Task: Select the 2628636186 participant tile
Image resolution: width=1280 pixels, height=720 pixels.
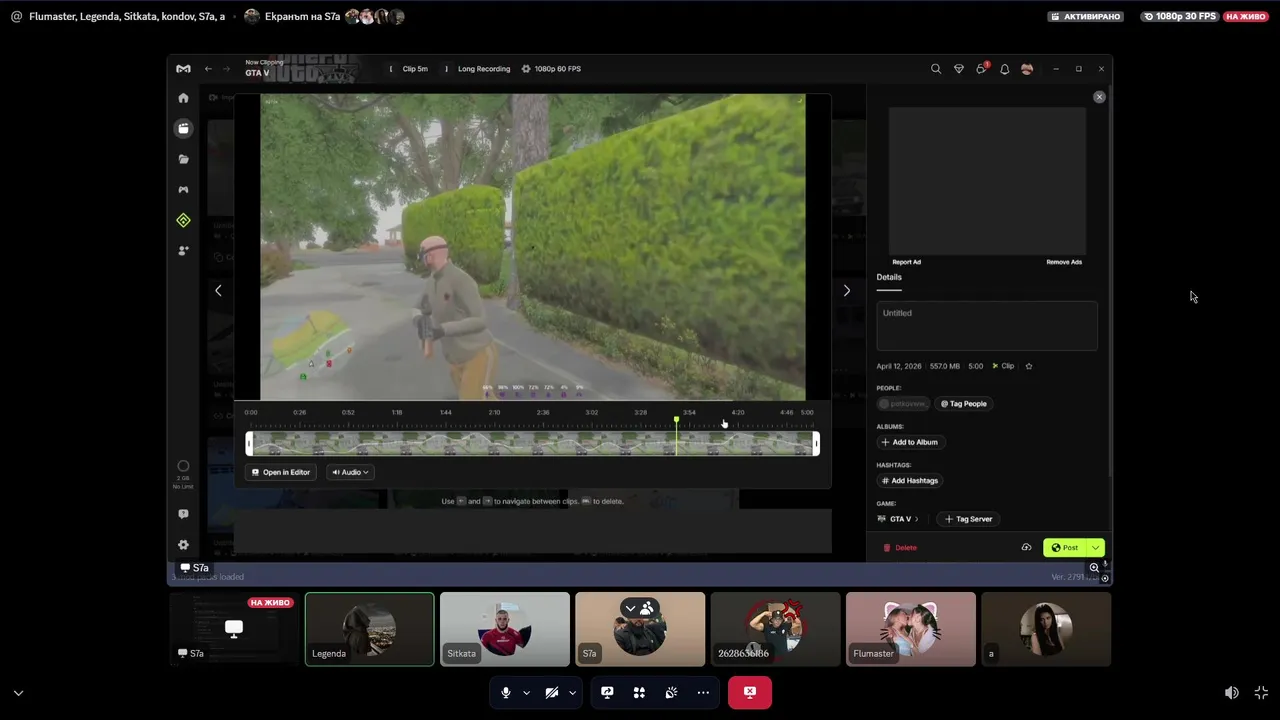Action: coord(775,629)
